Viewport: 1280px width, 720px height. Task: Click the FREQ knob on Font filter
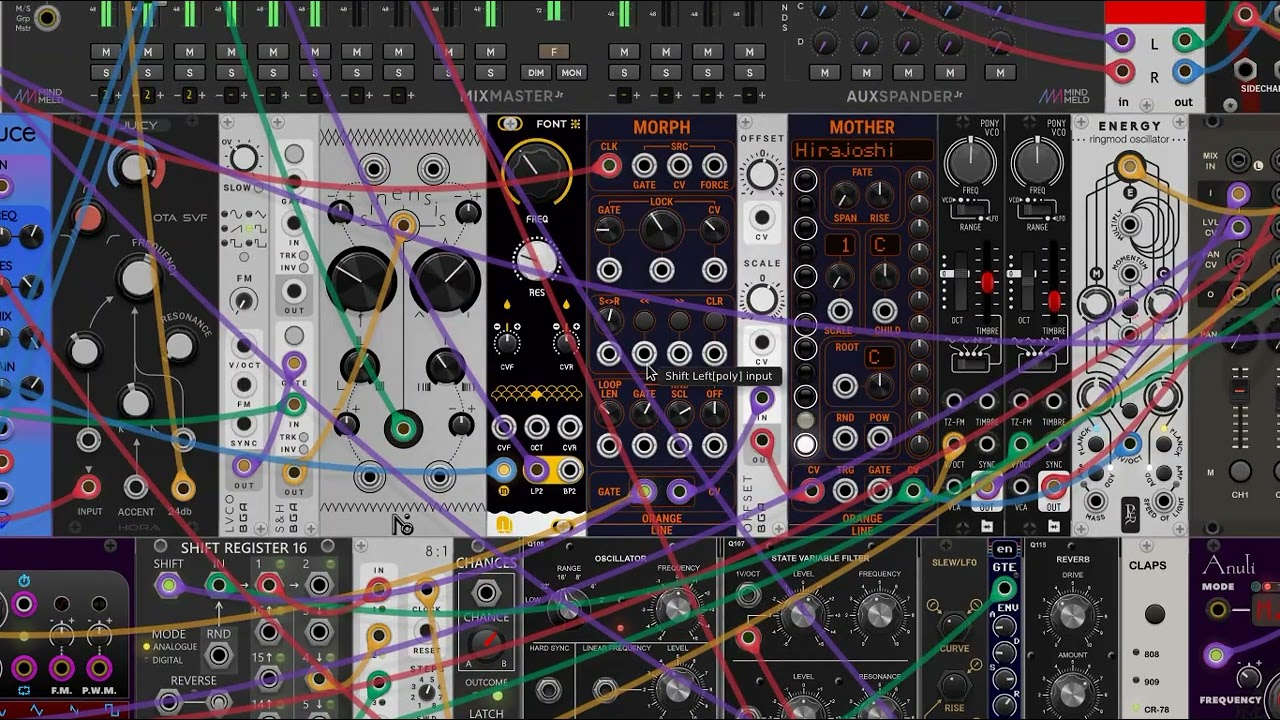[x=538, y=172]
